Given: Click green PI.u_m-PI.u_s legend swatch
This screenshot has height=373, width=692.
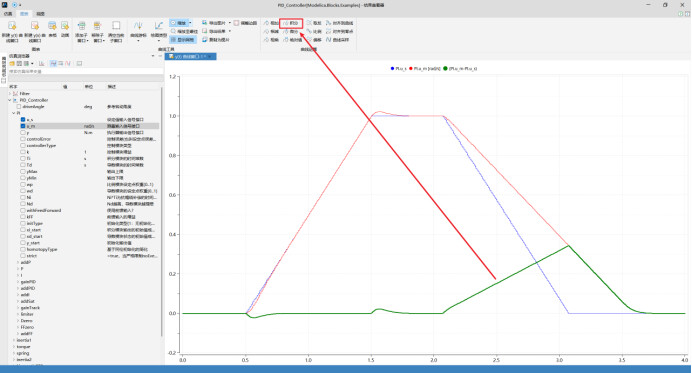Looking at the screenshot, I should tap(445, 68).
